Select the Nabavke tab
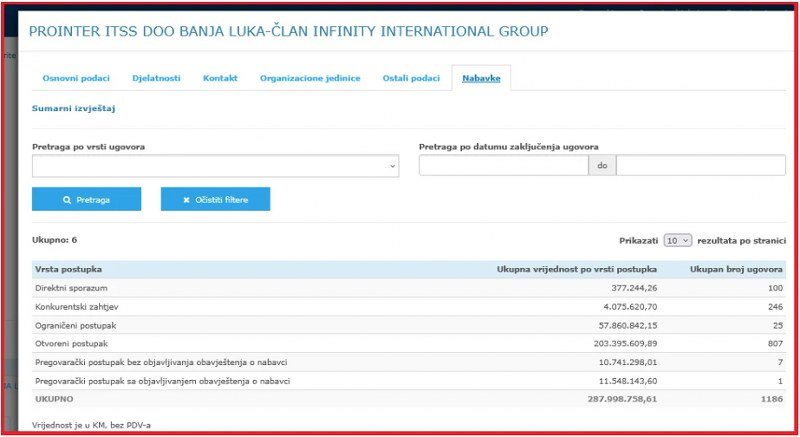The height and width of the screenshot is (437, 800). (481, 78)
